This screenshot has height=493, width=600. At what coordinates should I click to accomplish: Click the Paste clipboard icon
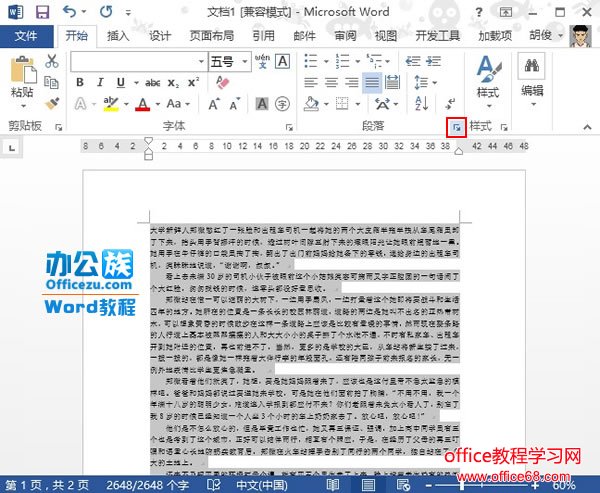tap(23, 70)
